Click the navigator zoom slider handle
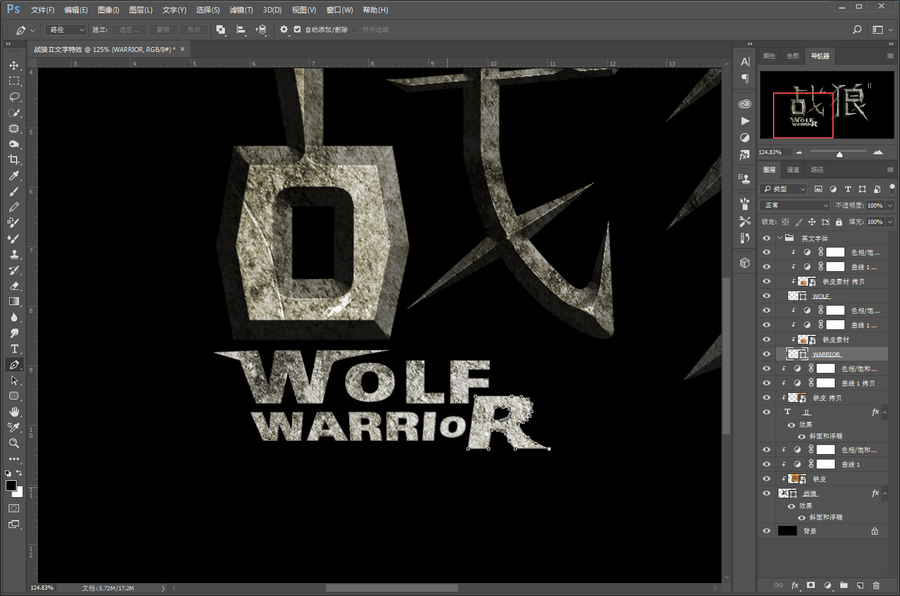The image size is (900, 596). [839, 153]
